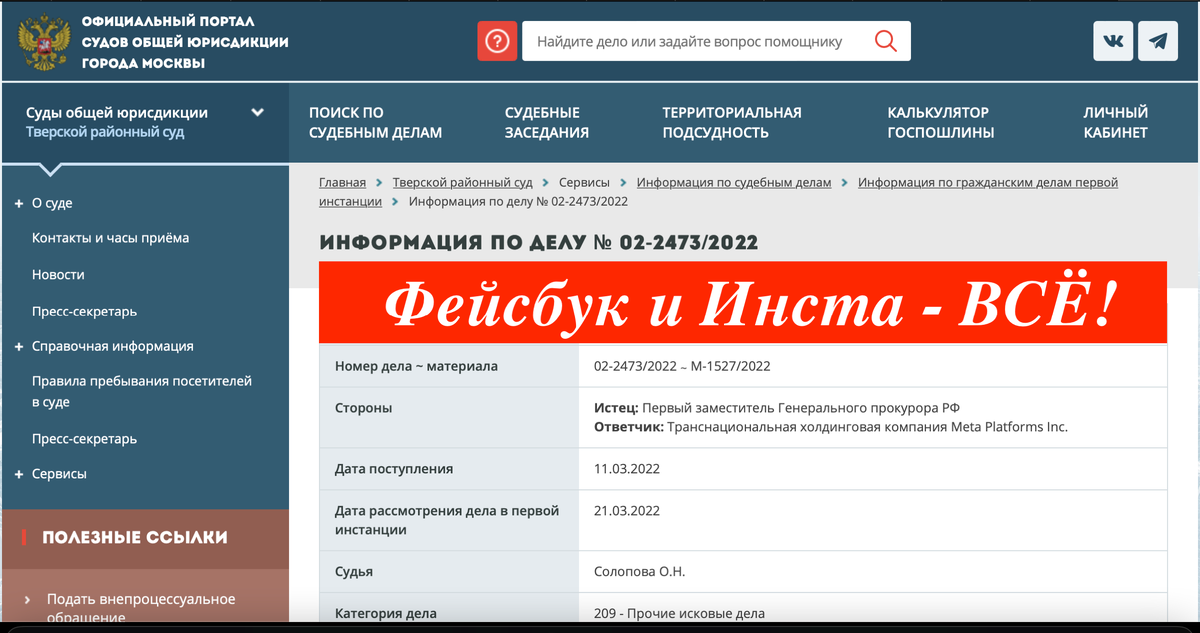Expand the 'Справочная информация' plus item

(18, 346)
